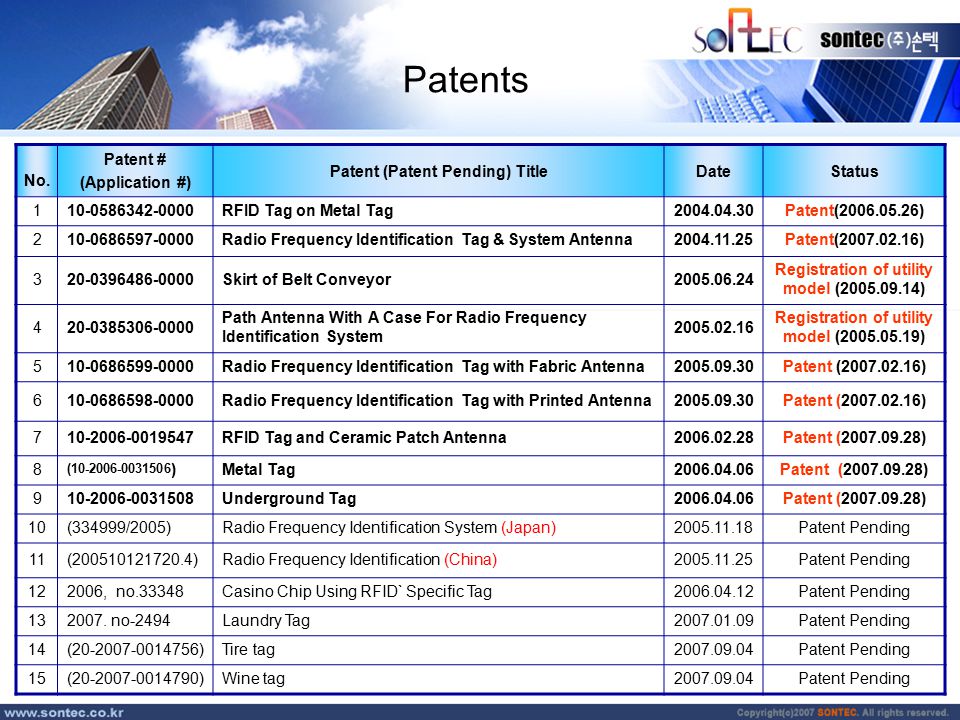Viewport: 960px width, 720px height.
Task: Click the 'Metal Tag' title in row 8
Action: 258,470
